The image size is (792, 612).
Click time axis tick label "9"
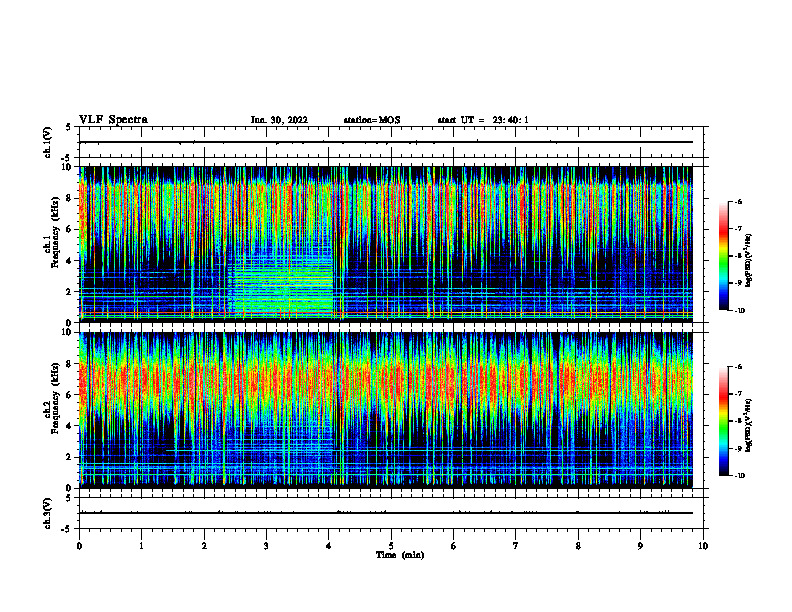640,546
